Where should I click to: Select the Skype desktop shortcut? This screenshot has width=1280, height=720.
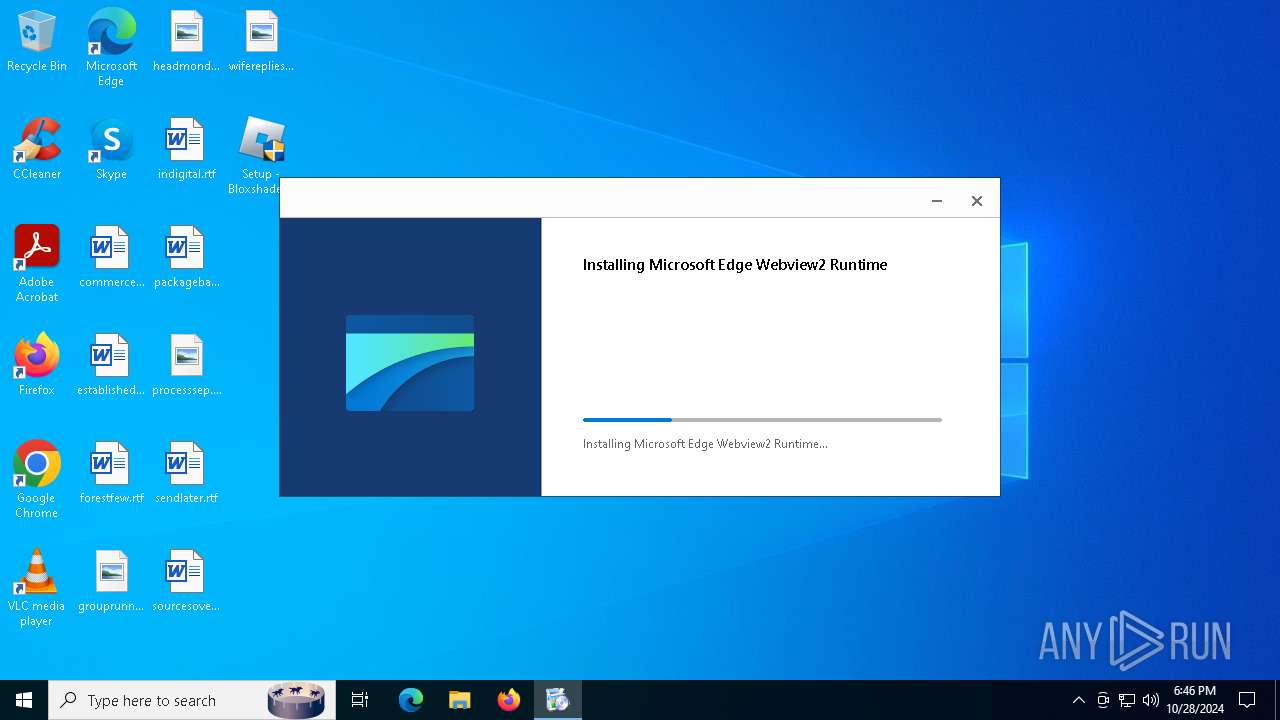111,150
